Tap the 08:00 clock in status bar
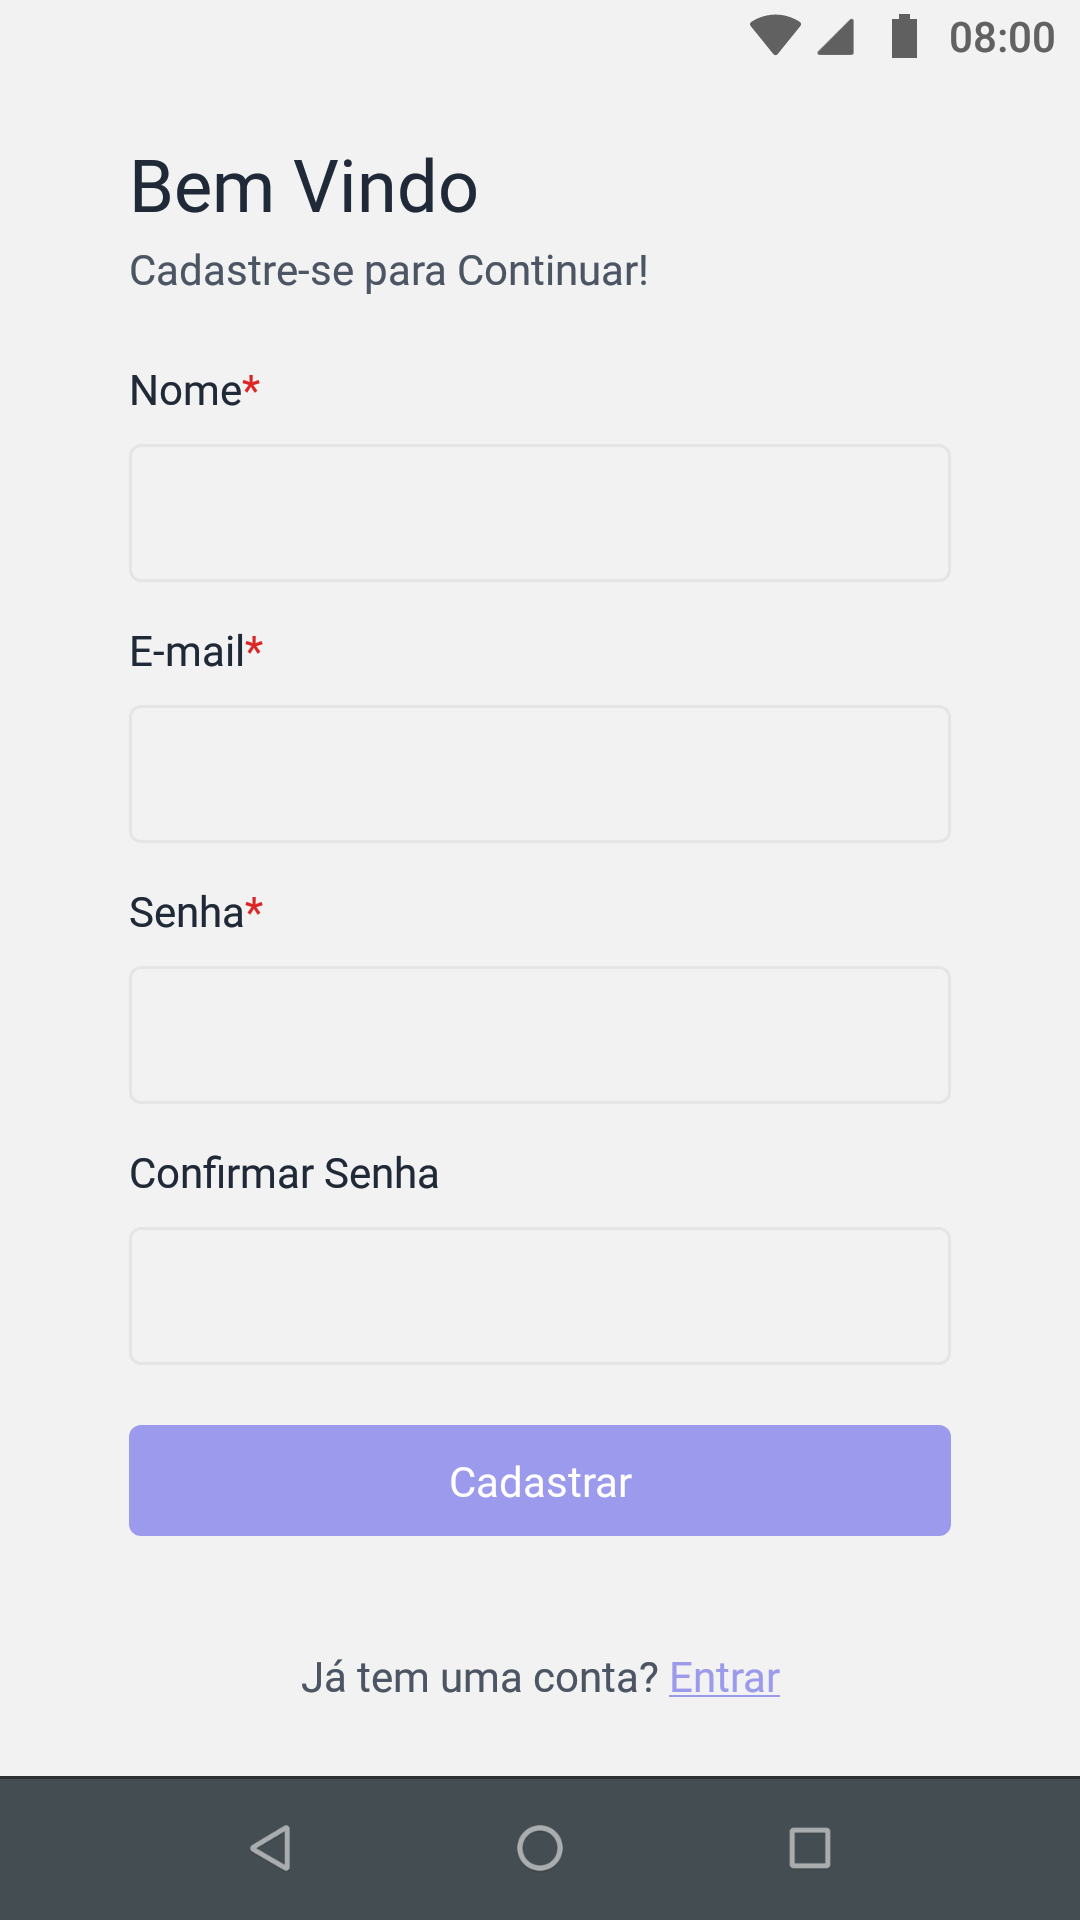 click(1001, 38)
